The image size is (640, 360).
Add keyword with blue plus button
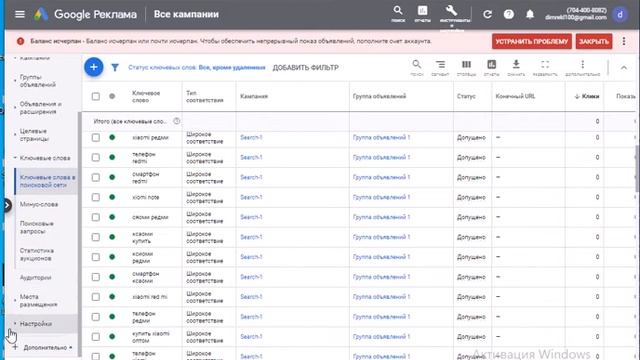tap(93, 67)
